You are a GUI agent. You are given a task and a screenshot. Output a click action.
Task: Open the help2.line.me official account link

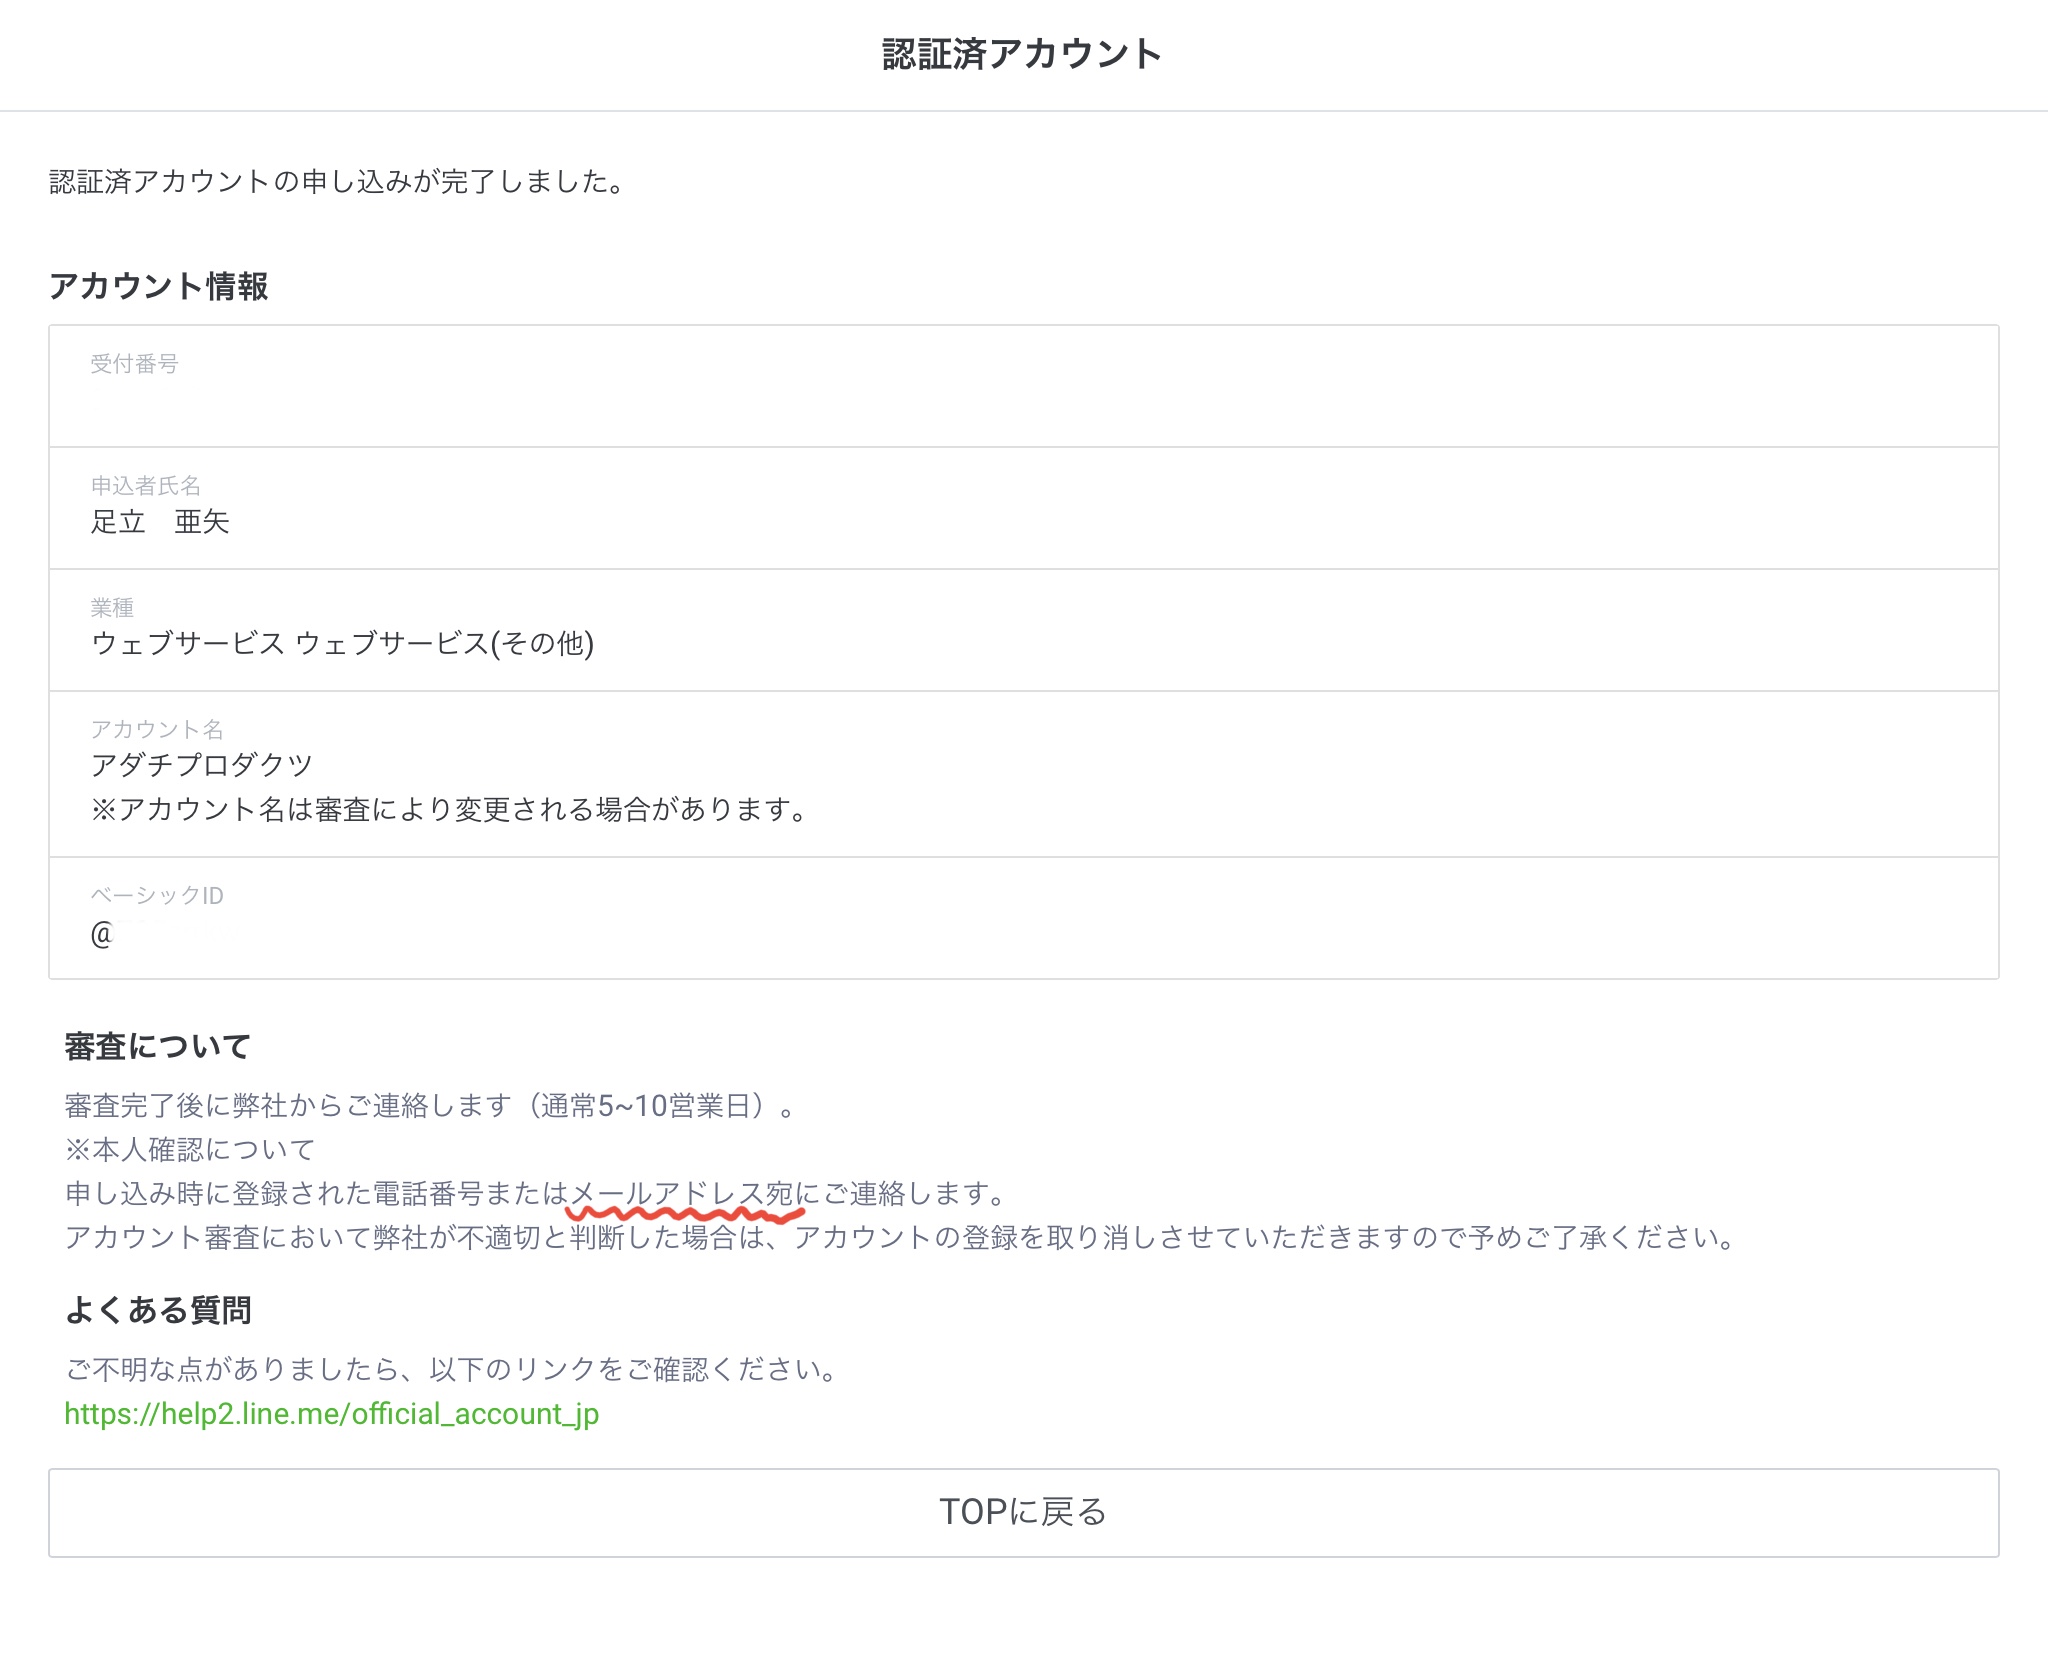[331, 1413]
